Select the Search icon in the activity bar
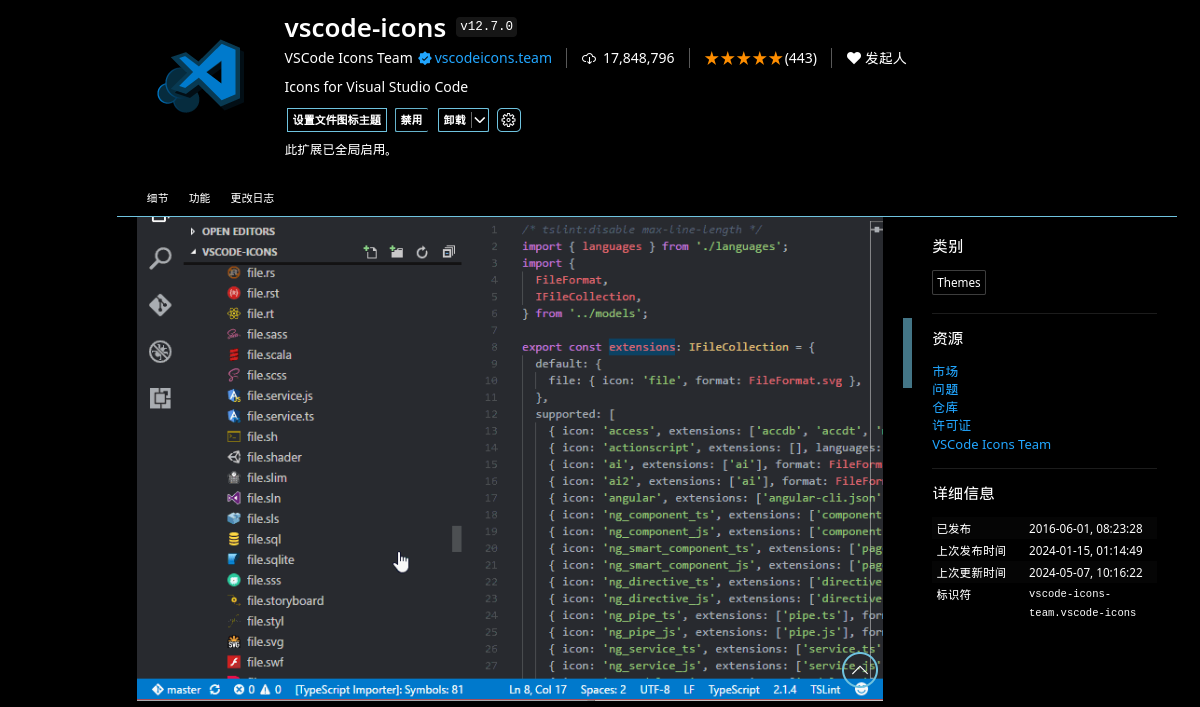1200x707 pixels. [160, 258]
